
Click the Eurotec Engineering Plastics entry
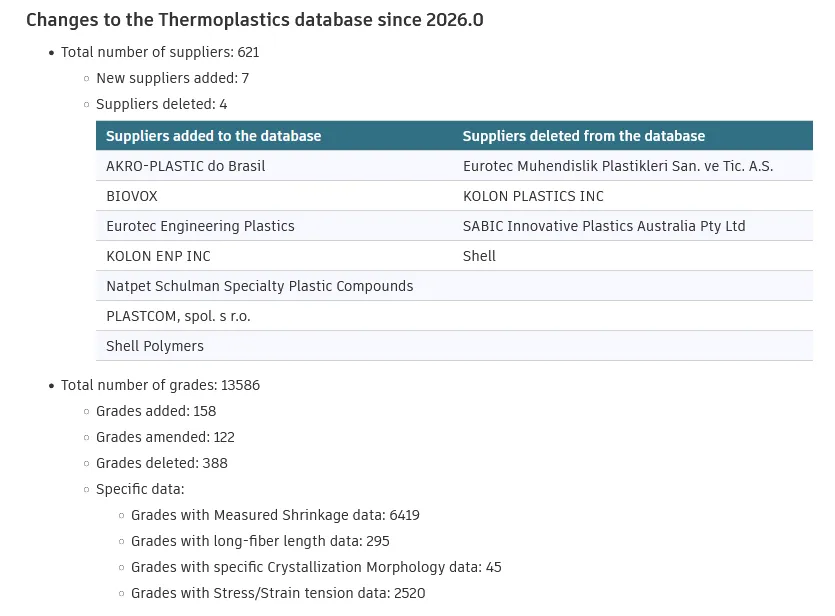coord(200,226)
